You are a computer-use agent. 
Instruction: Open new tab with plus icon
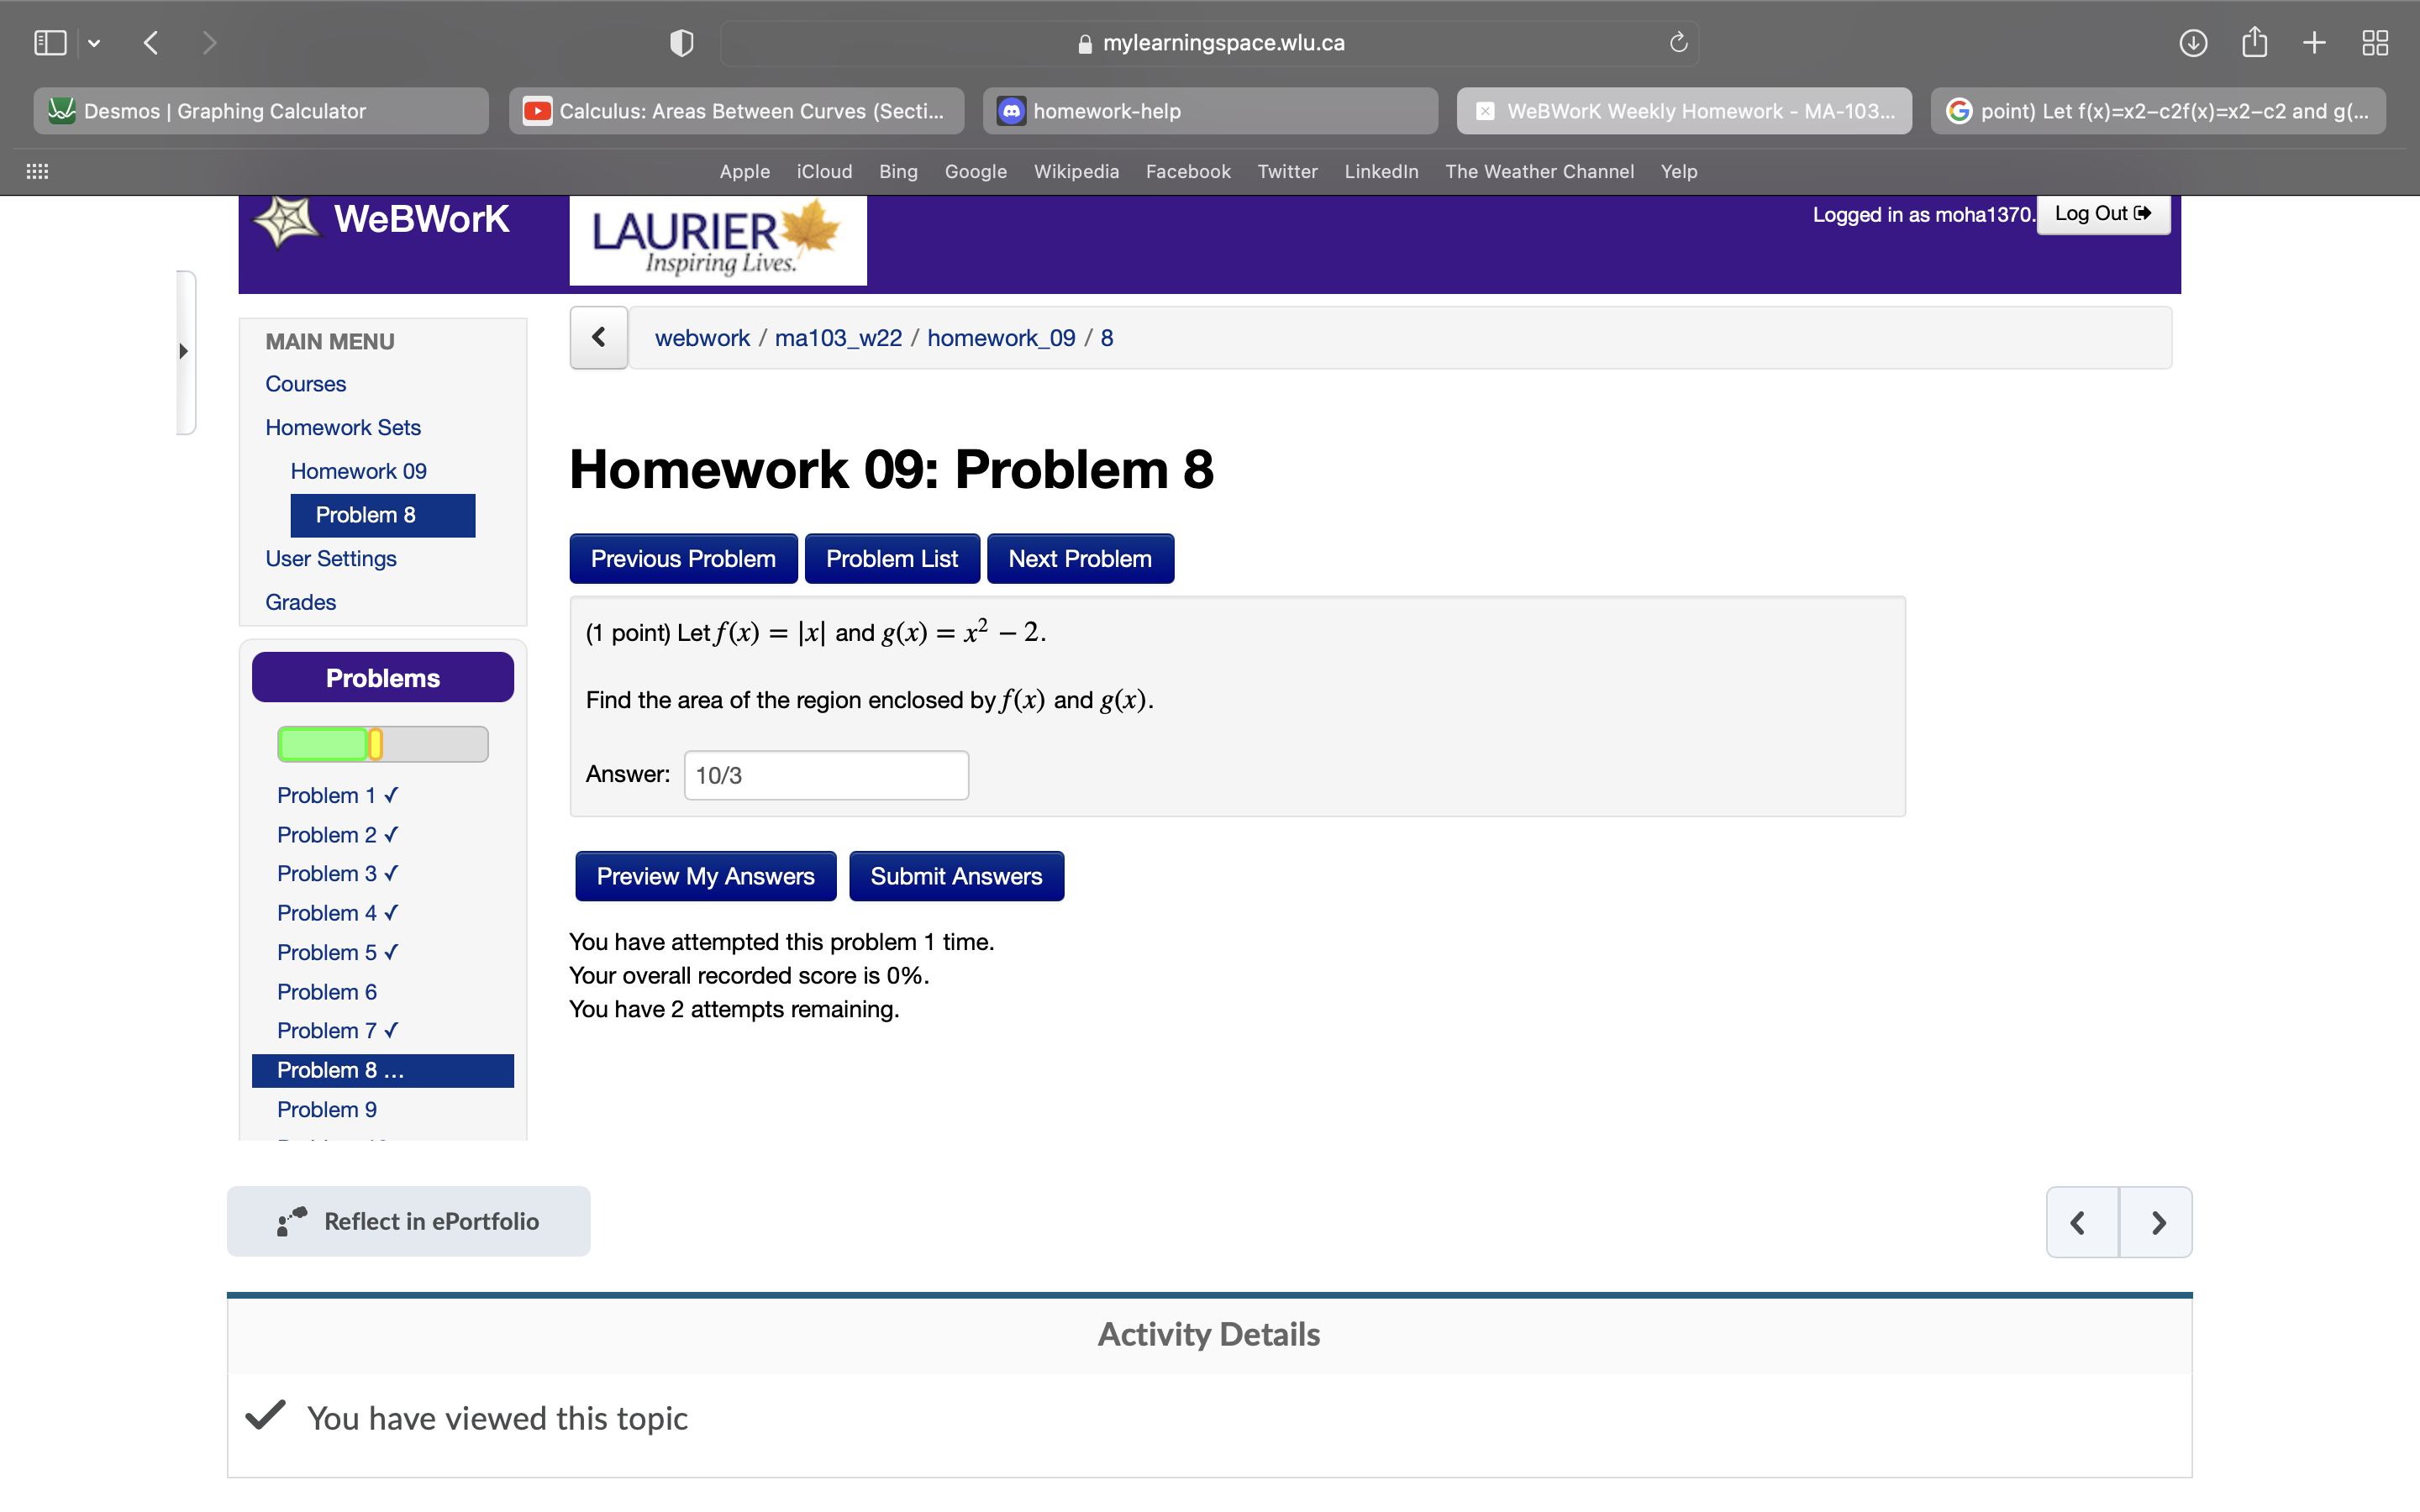(2314, 43)
